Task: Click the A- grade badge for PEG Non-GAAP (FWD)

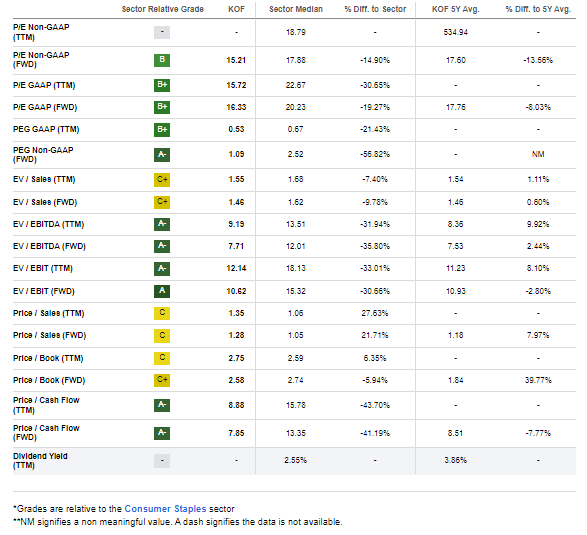Action: 162,155
